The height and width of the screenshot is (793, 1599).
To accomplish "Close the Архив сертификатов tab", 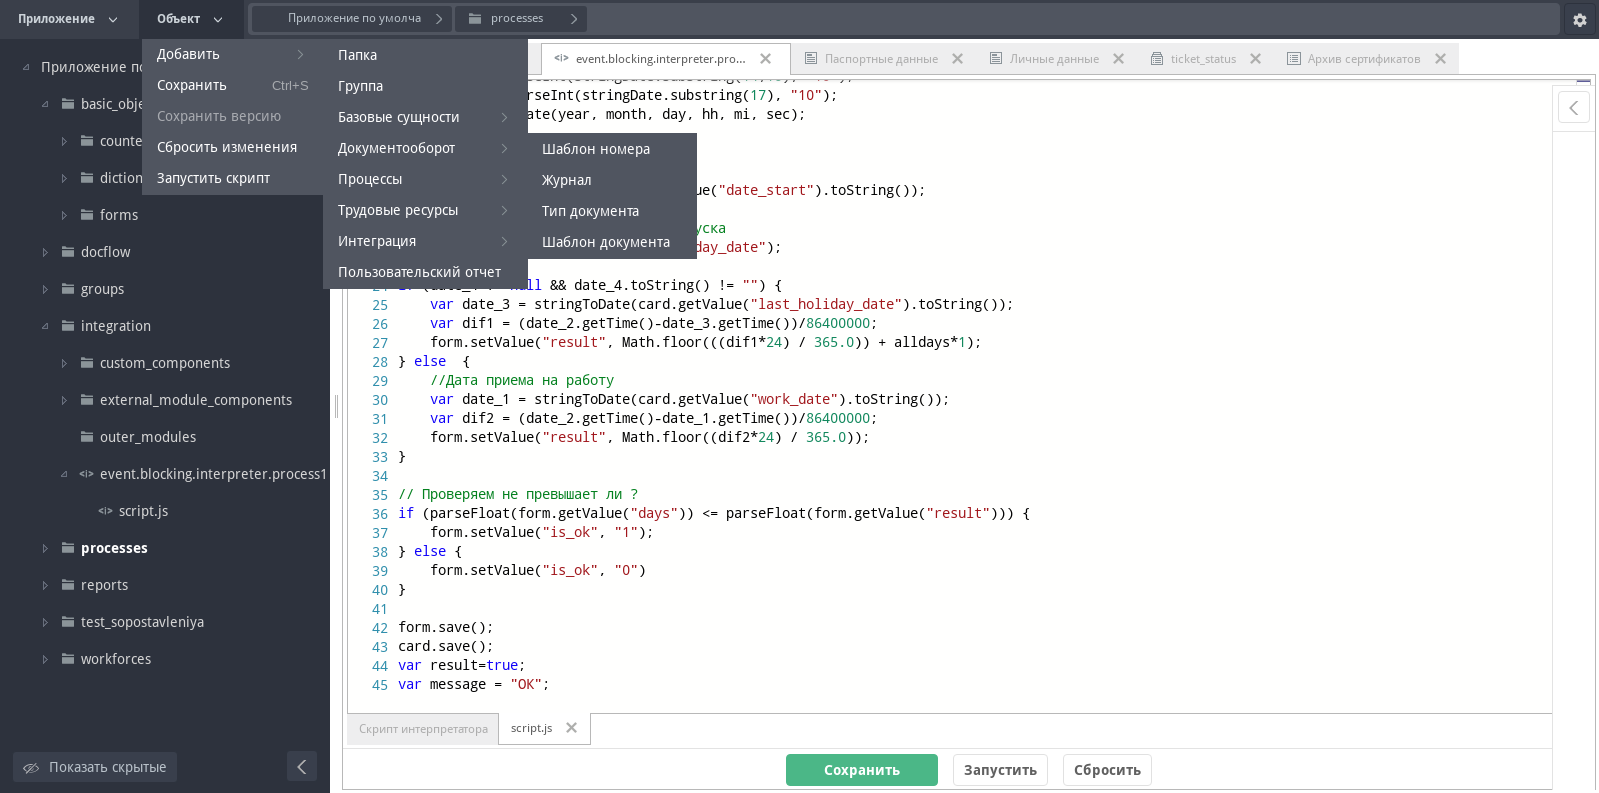I will click(x=1440, y=58).
